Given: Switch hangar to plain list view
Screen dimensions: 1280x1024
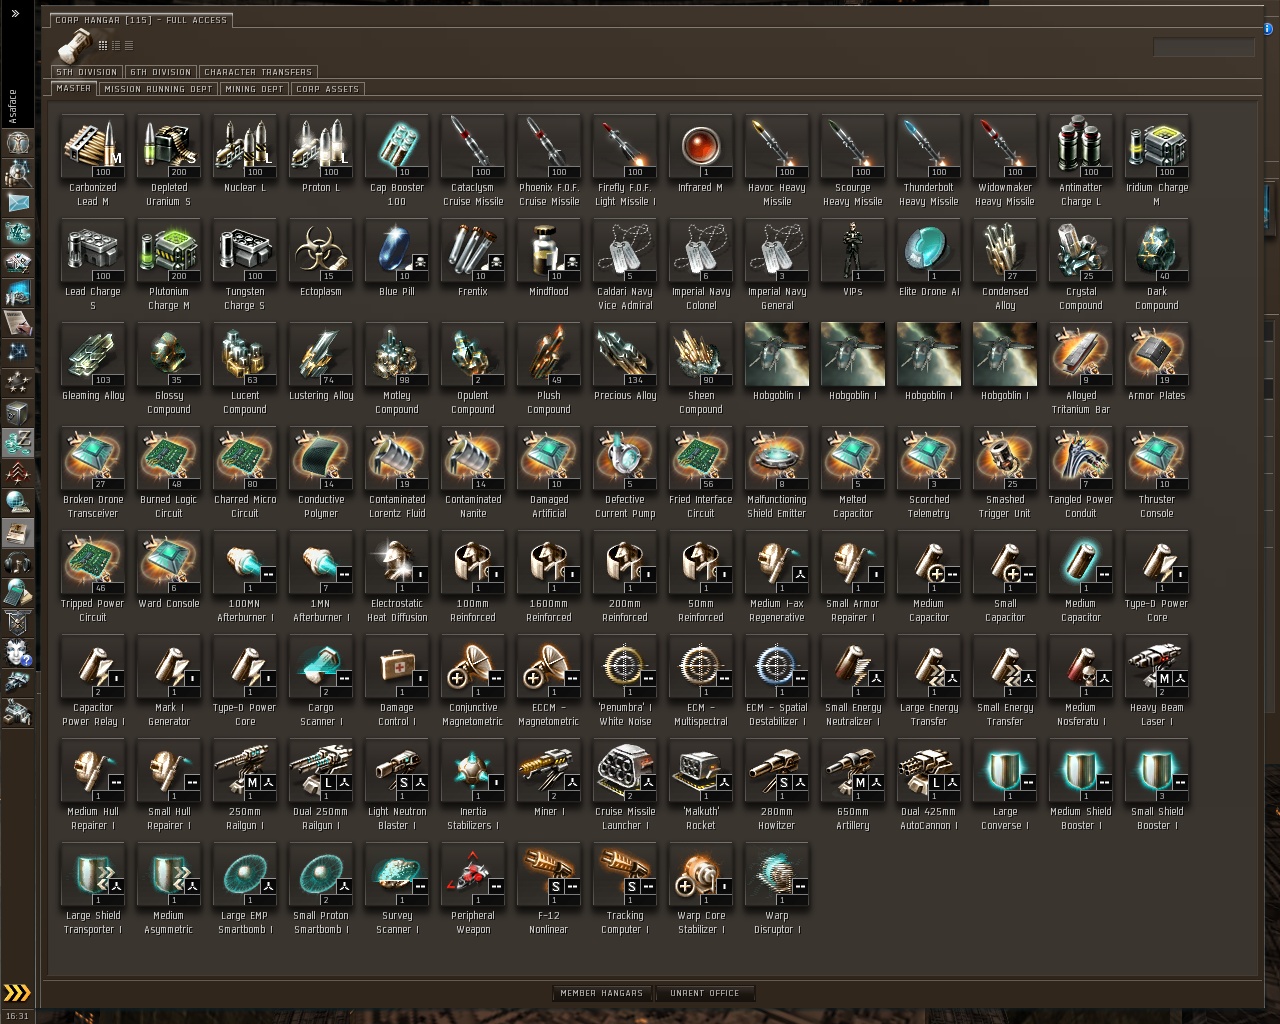Looking at the screenshot, I should point(128,45).
